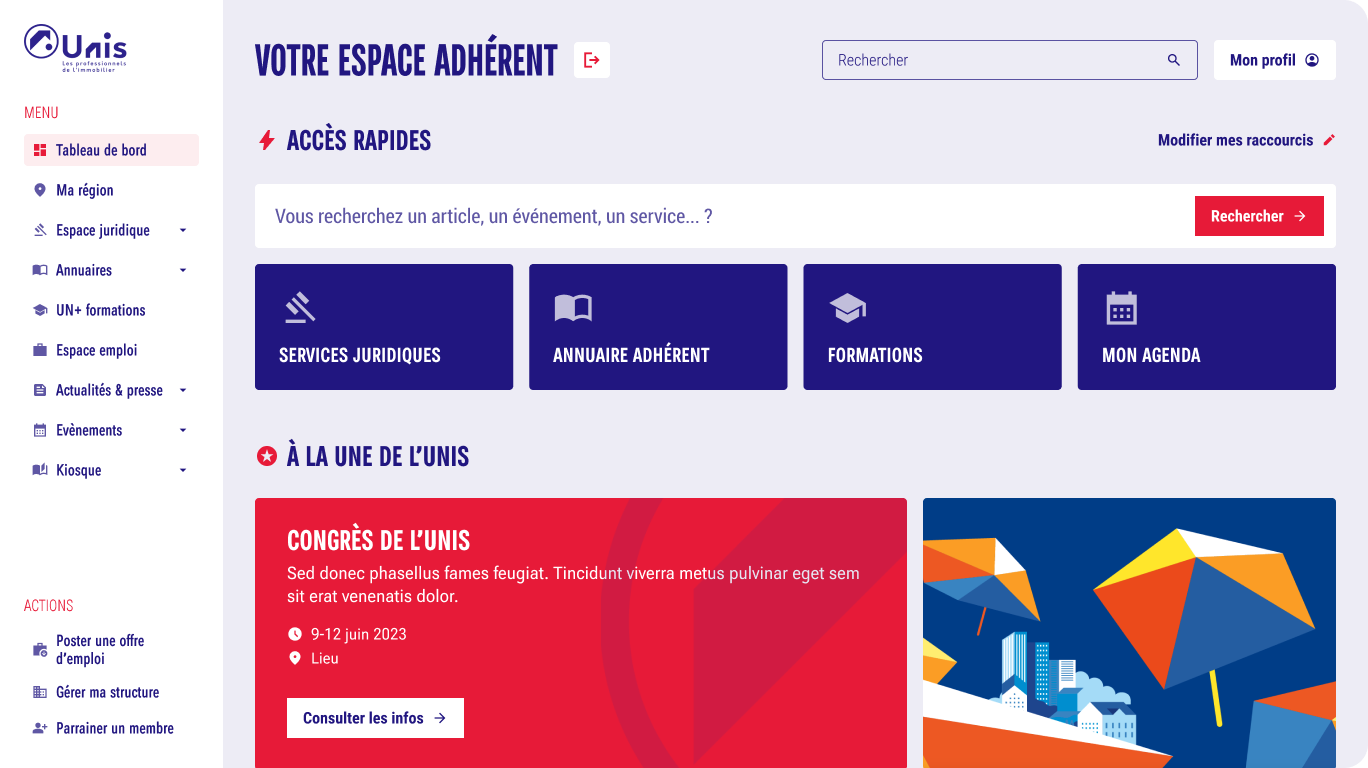The width and height of the screenshot is (1368, 768).
Task: Open the Services Juridiques shortcut tile
Action: [384, 327]
